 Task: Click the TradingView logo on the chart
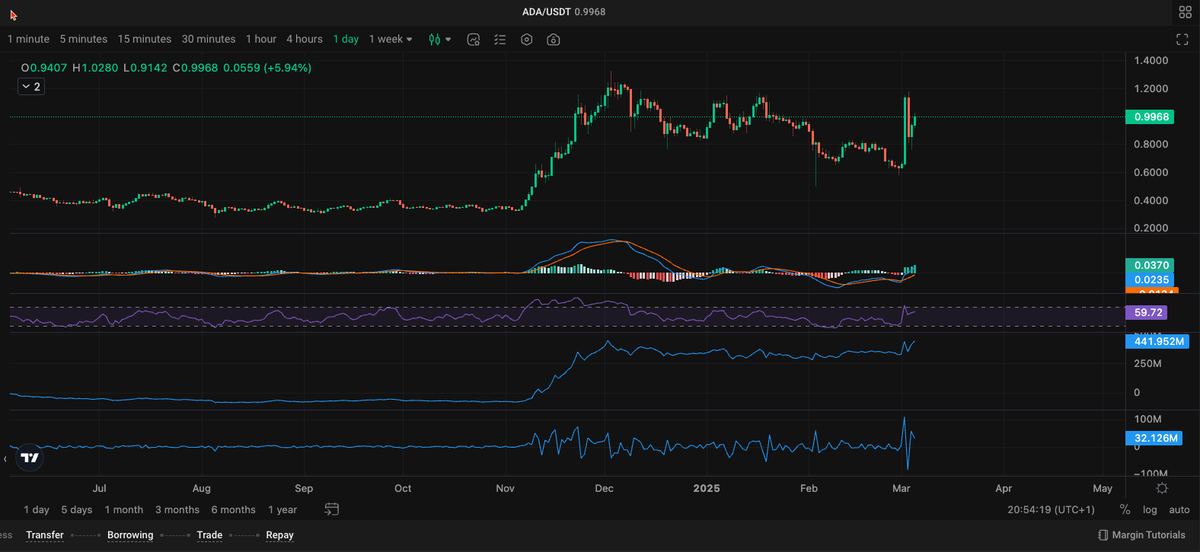30,458
